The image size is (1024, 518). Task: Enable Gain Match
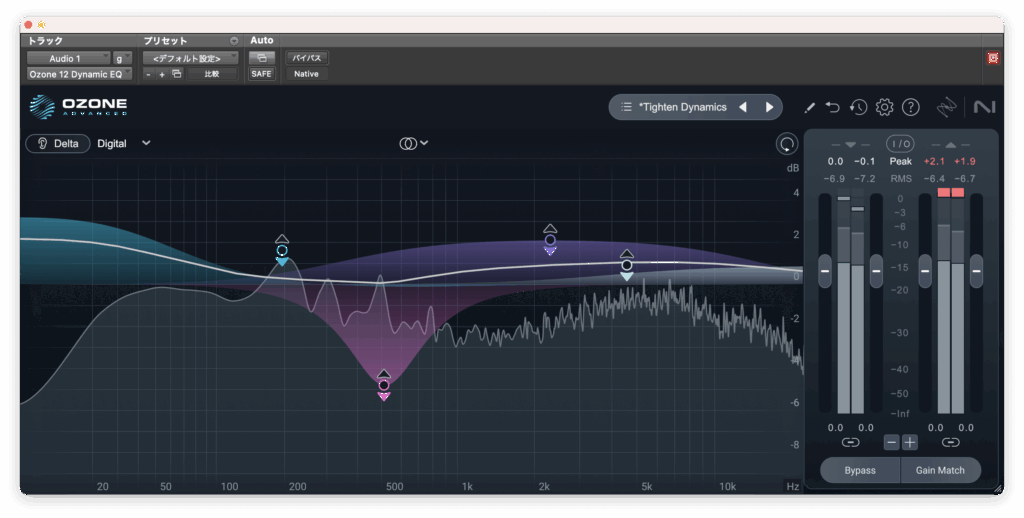[940, 470]
